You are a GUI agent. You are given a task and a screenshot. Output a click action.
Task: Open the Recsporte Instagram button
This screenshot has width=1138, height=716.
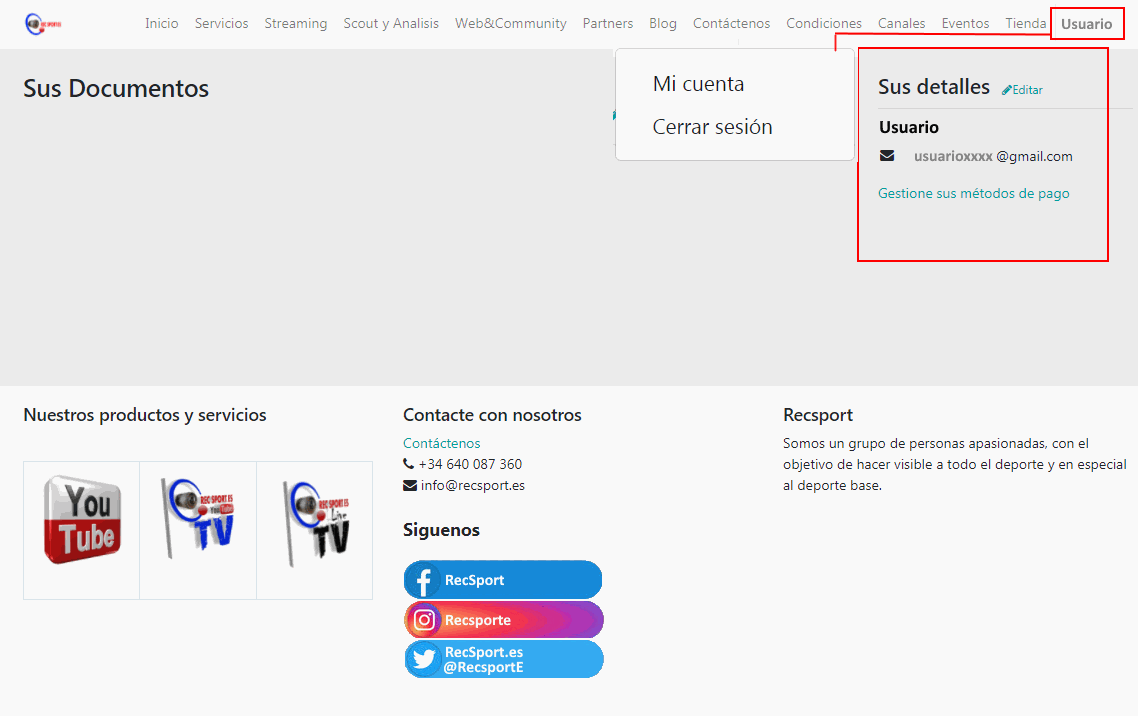[503, 620]
